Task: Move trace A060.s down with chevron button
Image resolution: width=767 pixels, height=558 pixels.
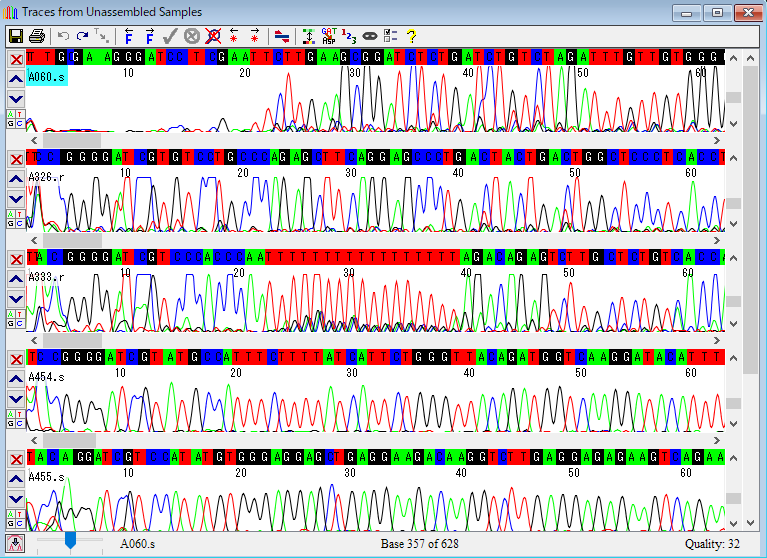Action: pyautogui.click(x=16, y=99)
